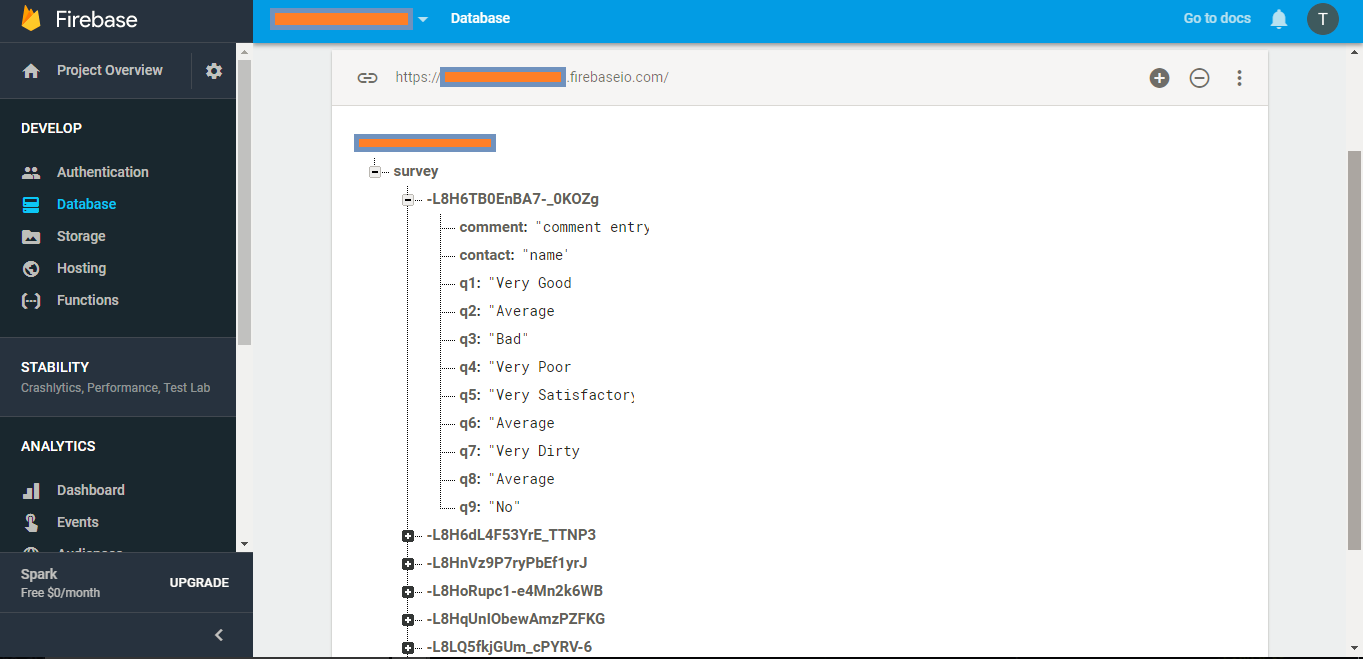The image size is (1363, 659).
Task: Open the Project Overview link
Action: point(110,70)
